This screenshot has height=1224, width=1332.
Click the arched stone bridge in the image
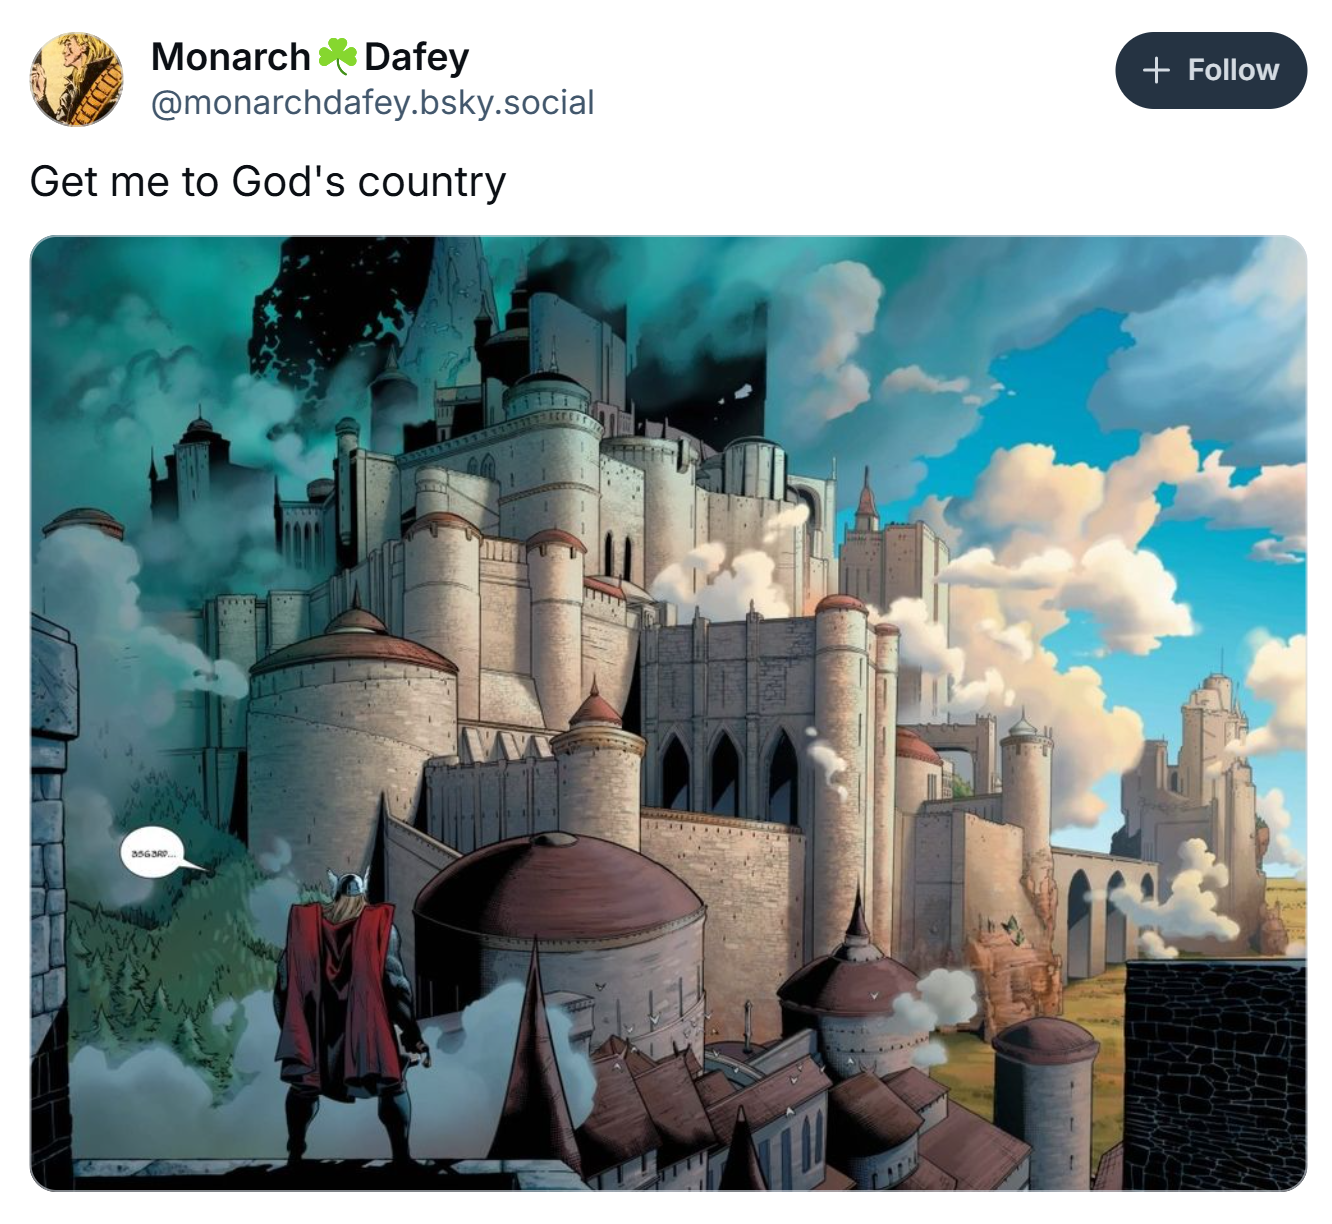[1100, 905]
